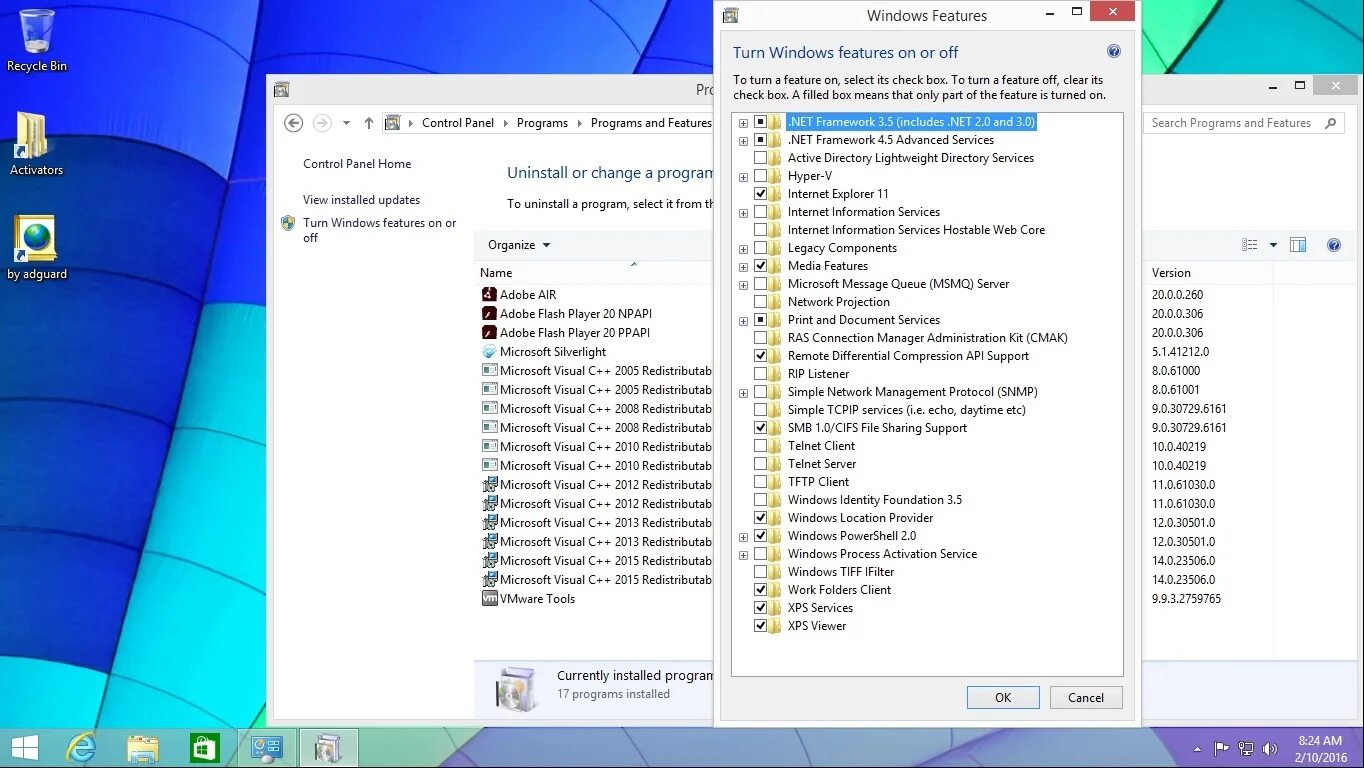Expand Print and Document Services node
The width and height of the screenshot is (1364, 768).
tap(743, 321)
